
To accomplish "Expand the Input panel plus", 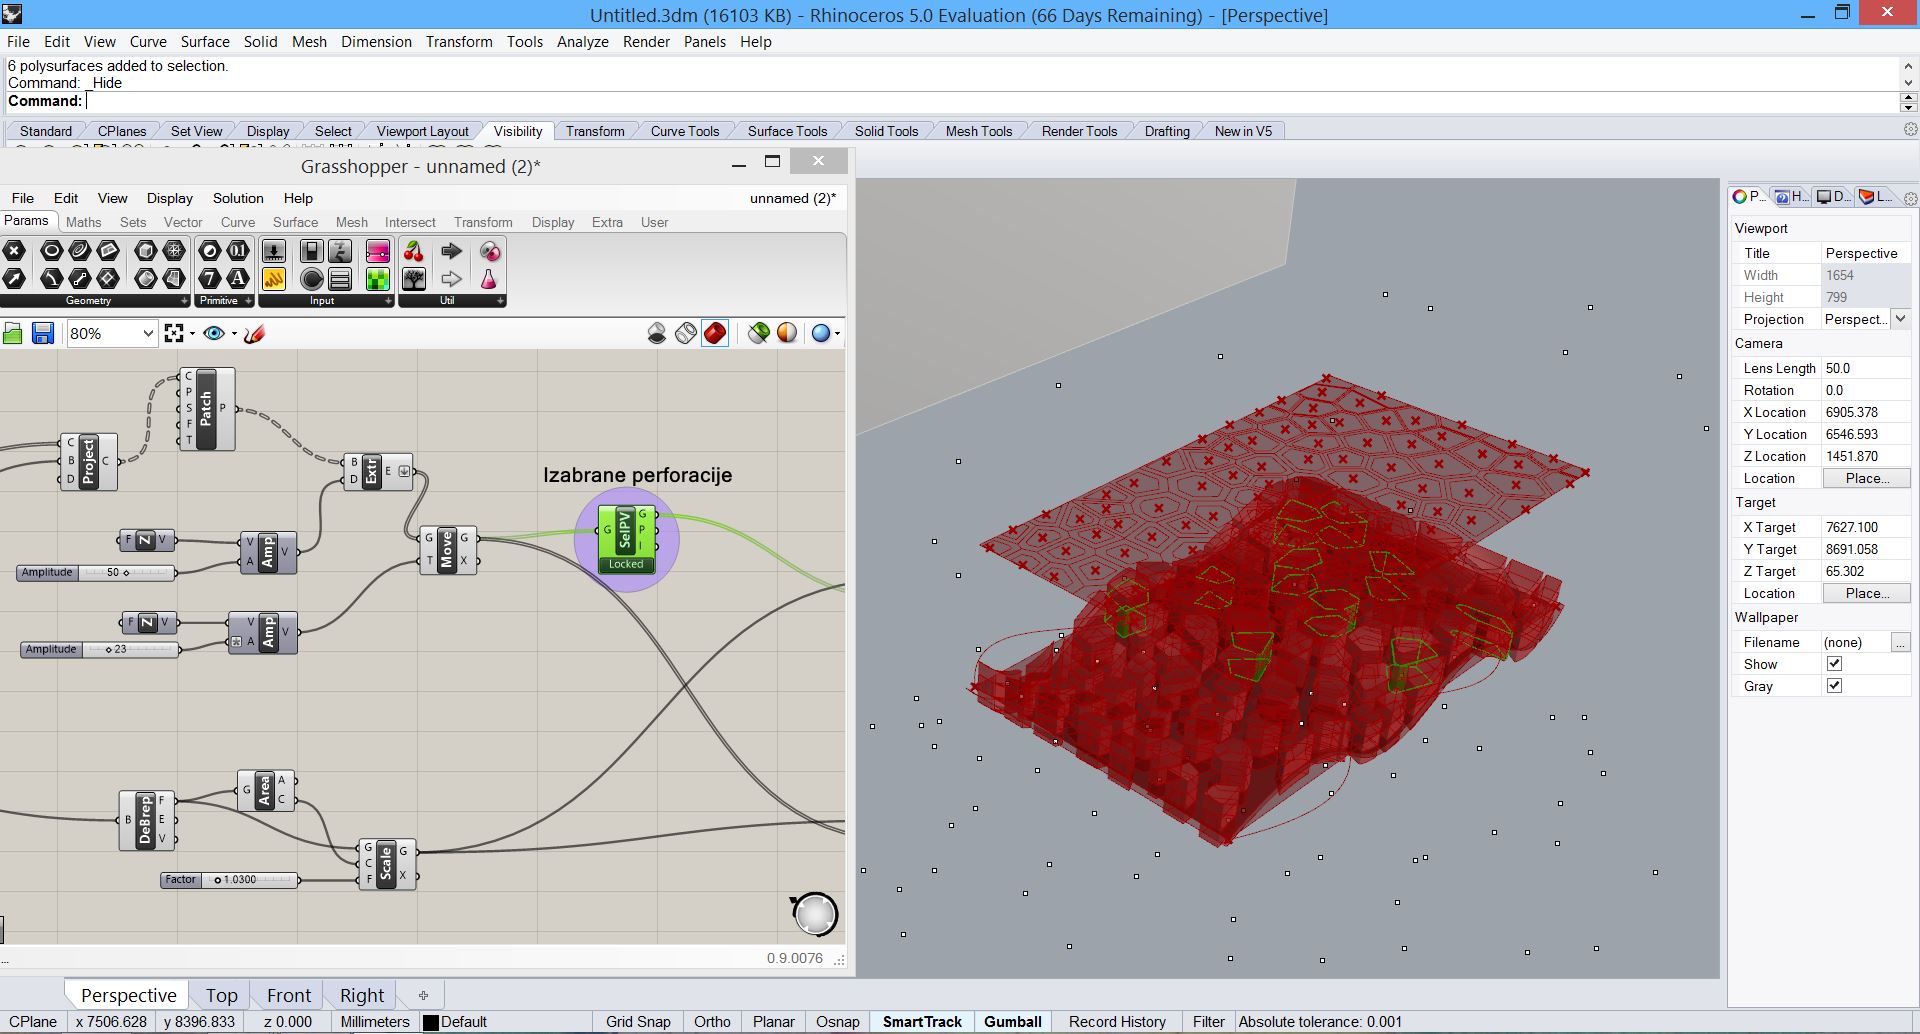I will pos(388,301).
